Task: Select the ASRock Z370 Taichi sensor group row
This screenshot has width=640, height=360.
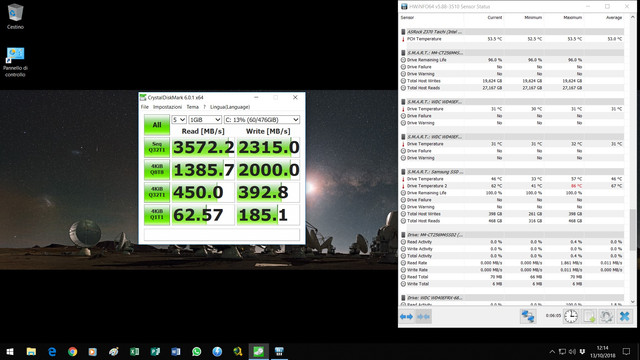Action: pos(512,32)
